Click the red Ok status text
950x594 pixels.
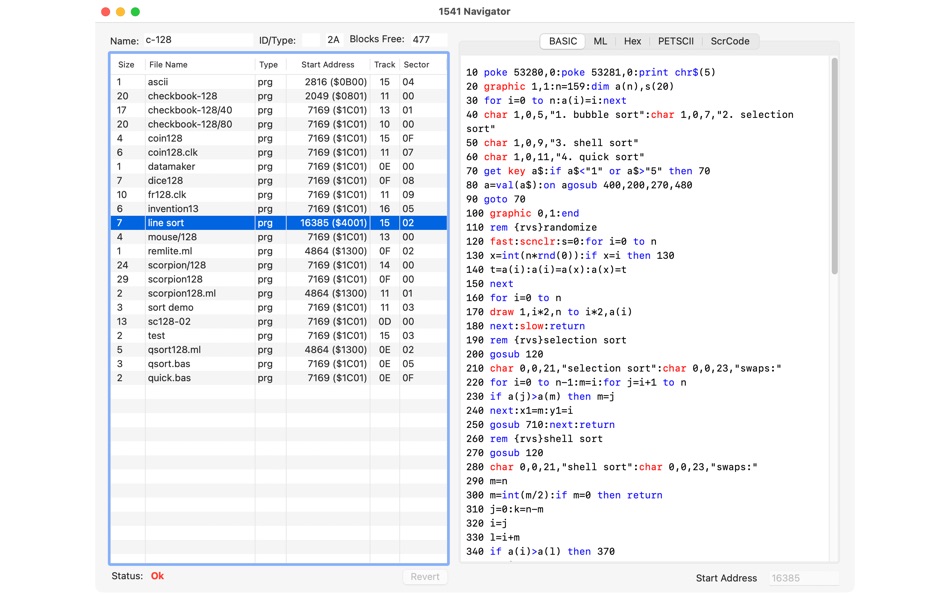pyautogui.click(x=158, y=576)
